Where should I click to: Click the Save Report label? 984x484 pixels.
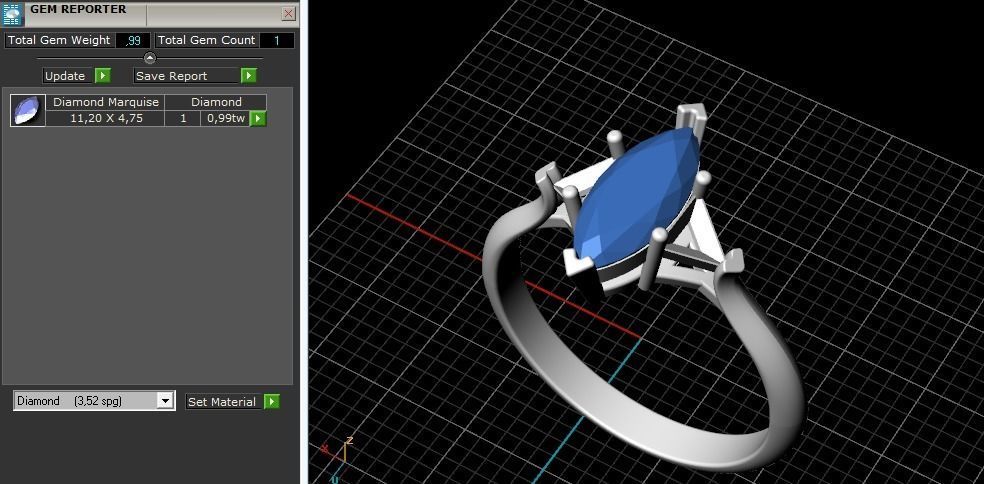tap(186, 76)
